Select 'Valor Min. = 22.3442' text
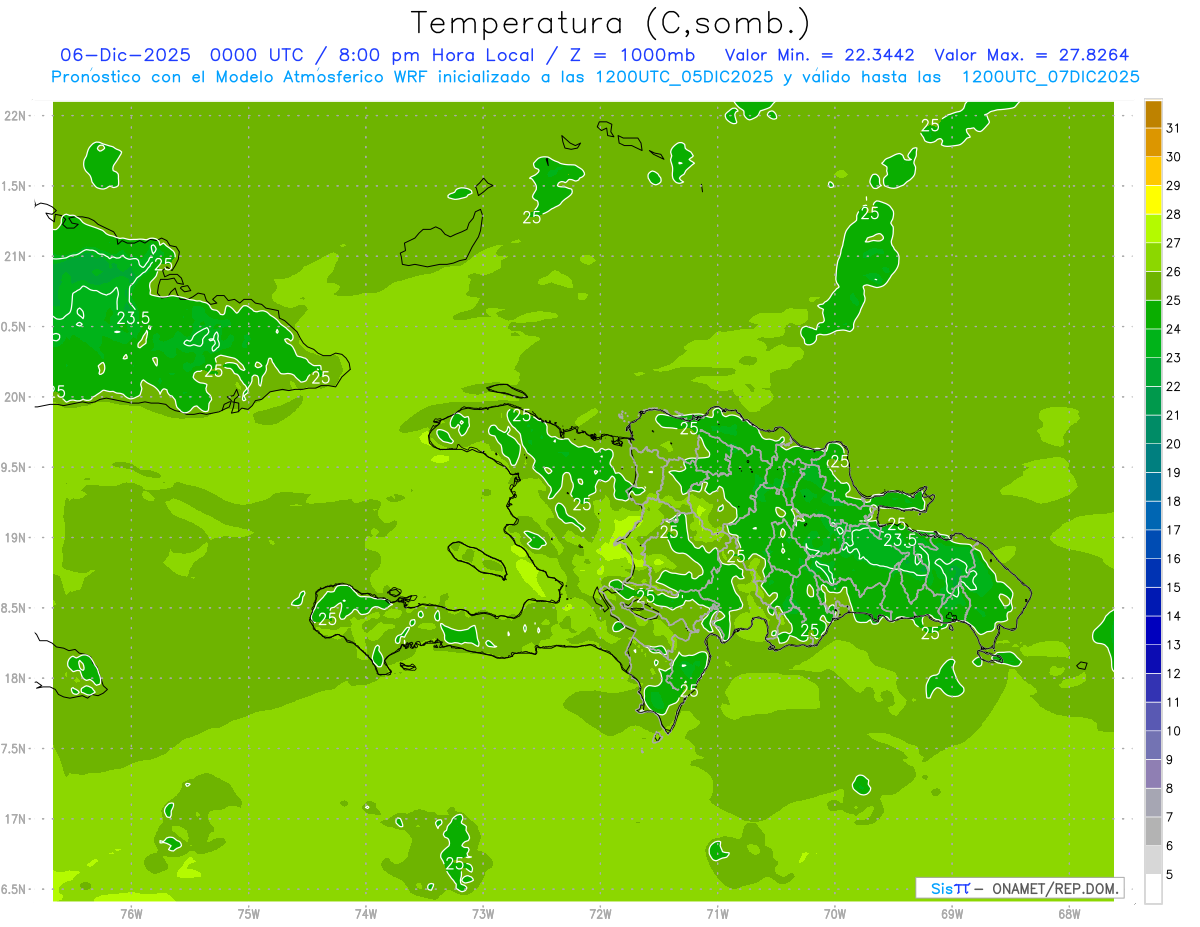 (x=819, y=55)
